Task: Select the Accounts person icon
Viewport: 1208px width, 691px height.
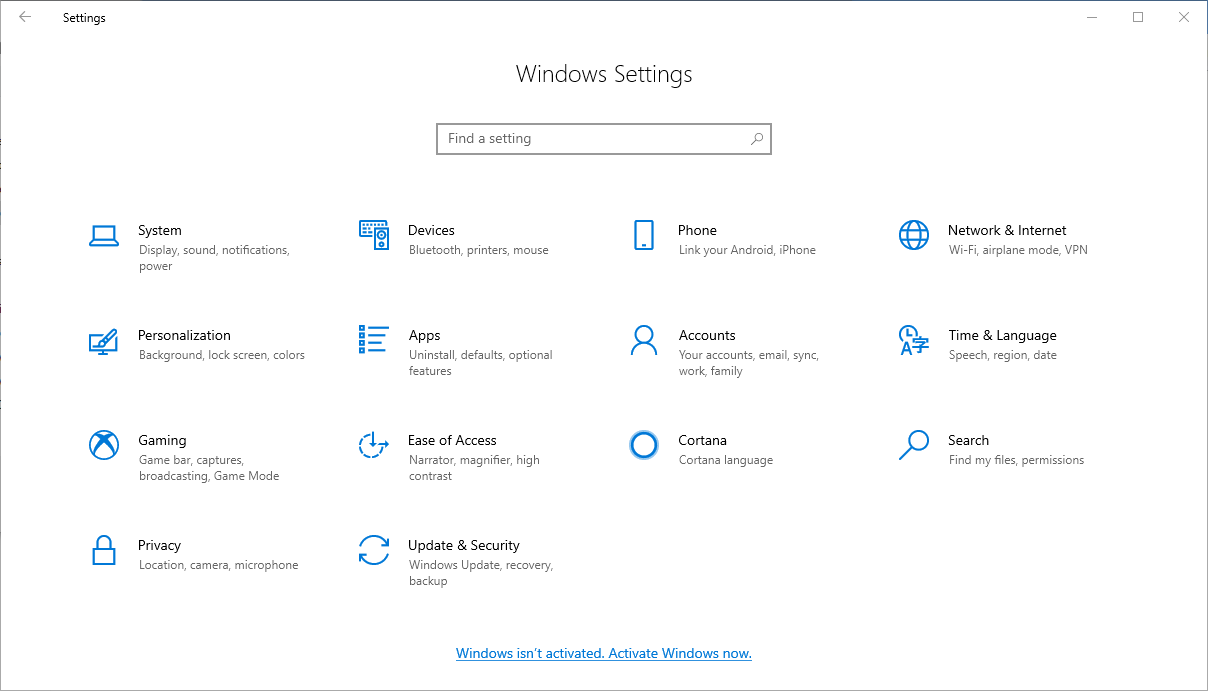Action: click(644, 340)
